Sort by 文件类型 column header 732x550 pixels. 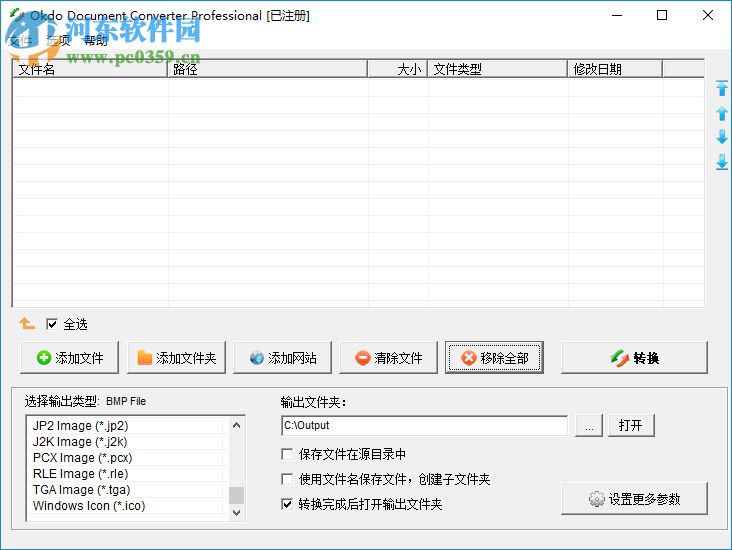pos(498,69)
